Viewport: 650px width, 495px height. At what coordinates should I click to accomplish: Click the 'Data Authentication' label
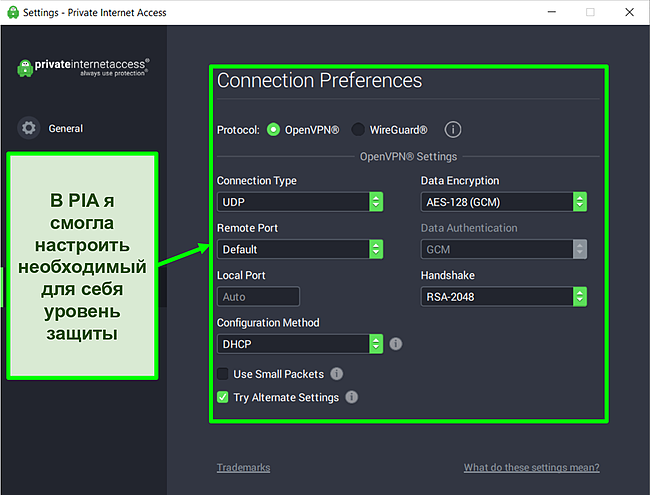tap(469, 228)
